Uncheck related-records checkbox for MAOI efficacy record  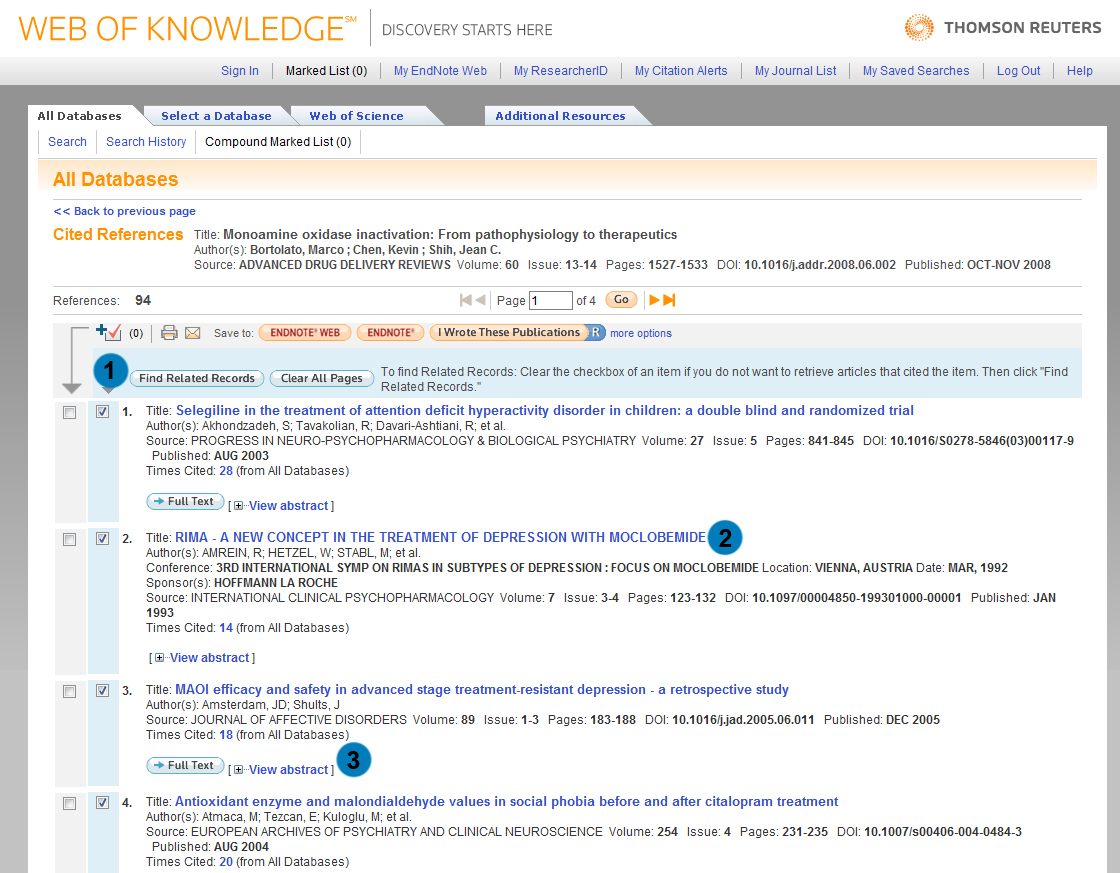coord(102,691)
